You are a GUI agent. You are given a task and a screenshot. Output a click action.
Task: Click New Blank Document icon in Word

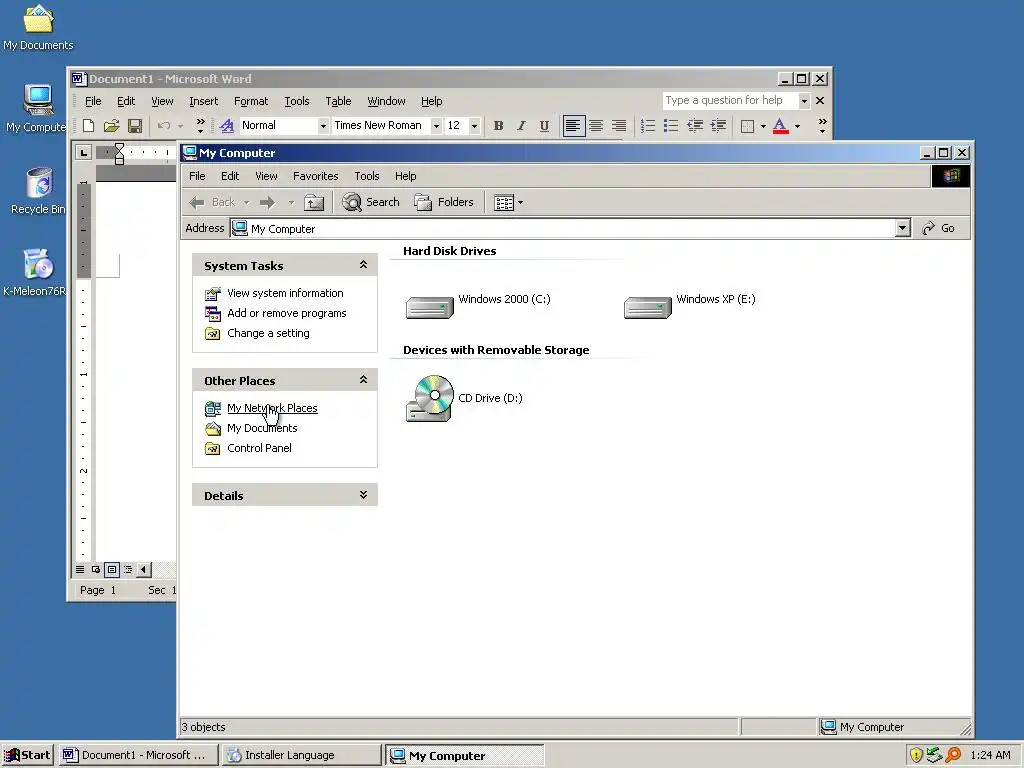[89, 125]
